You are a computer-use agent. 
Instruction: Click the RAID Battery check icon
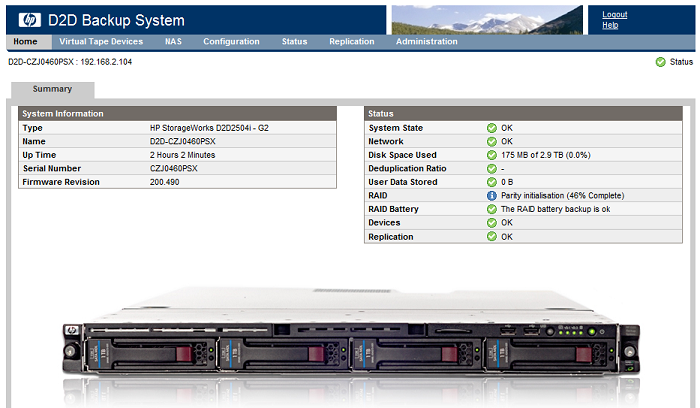click(x=492, y=209)
